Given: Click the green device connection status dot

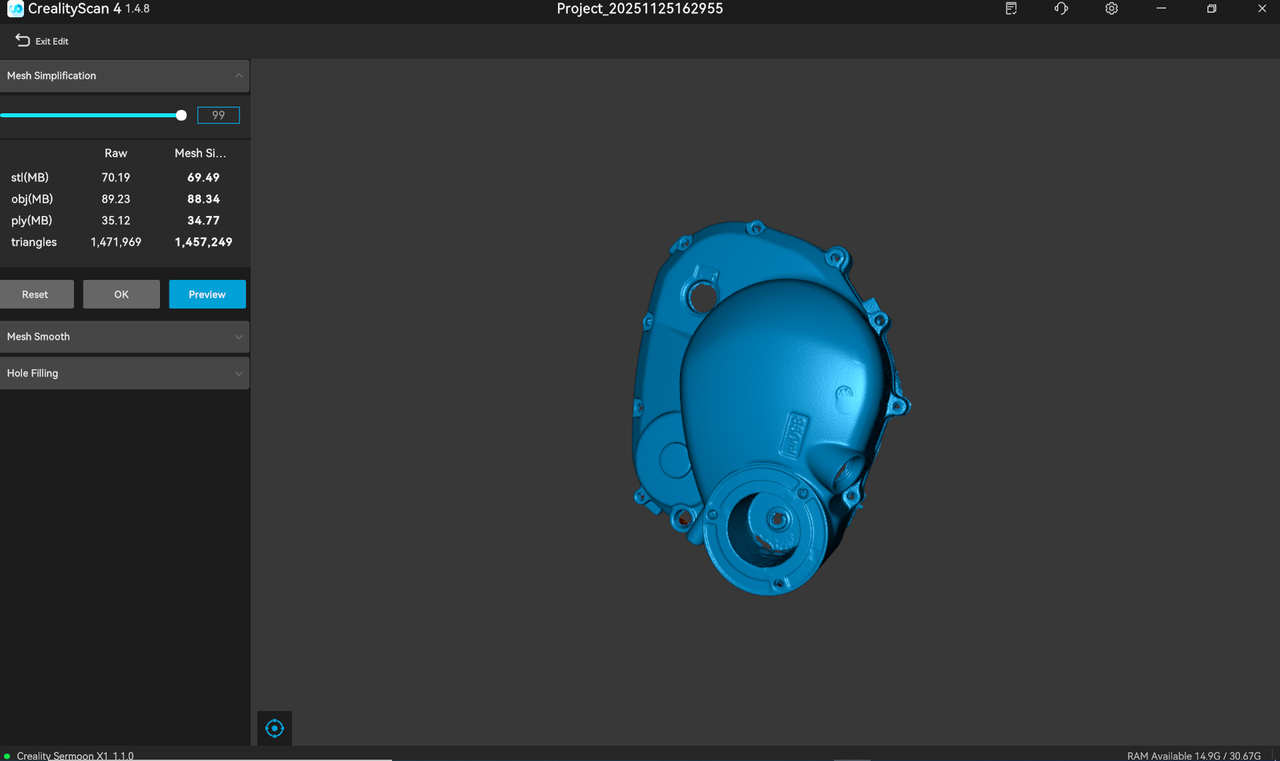Looking at the screenshot, I should (x=8, y=756).
